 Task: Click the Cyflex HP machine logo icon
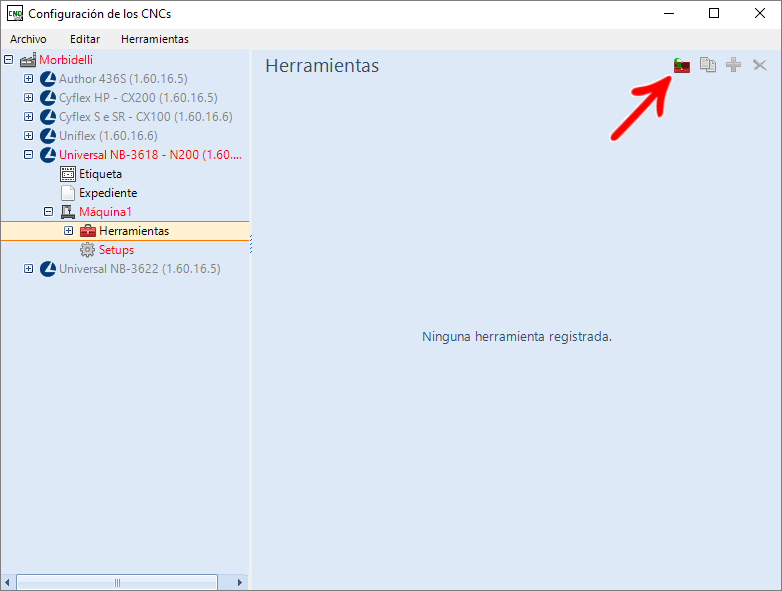(x=48, y=98)
